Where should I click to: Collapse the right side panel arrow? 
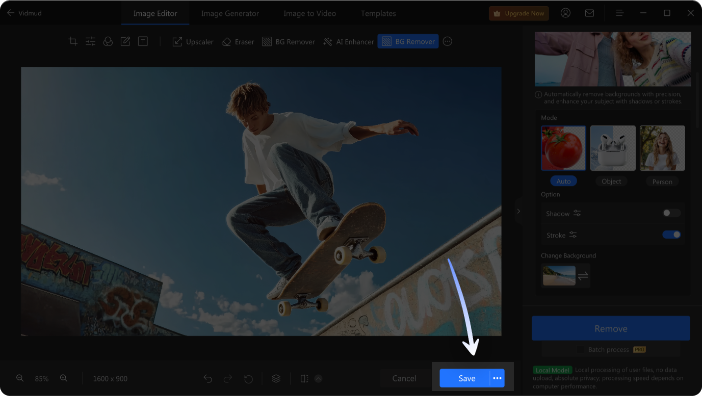pos(518,211)
